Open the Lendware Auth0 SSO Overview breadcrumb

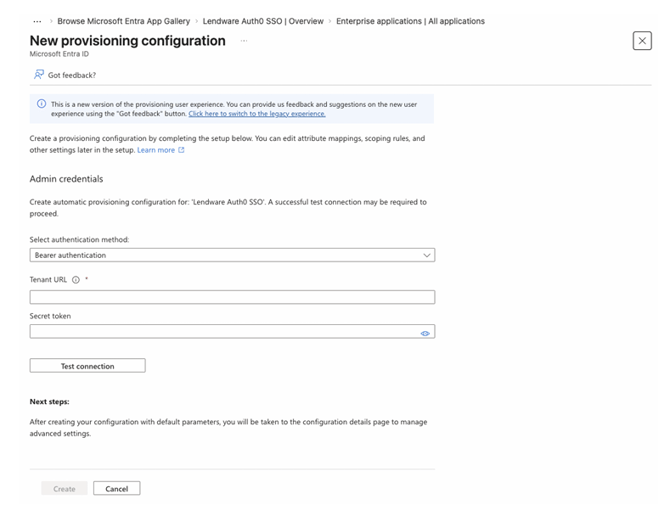(x=263, y=21)
